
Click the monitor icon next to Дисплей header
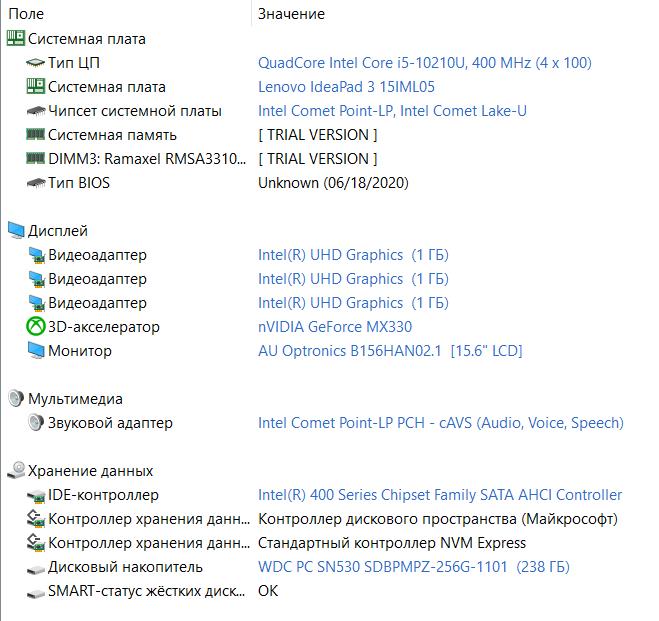[x=16, y=231]
